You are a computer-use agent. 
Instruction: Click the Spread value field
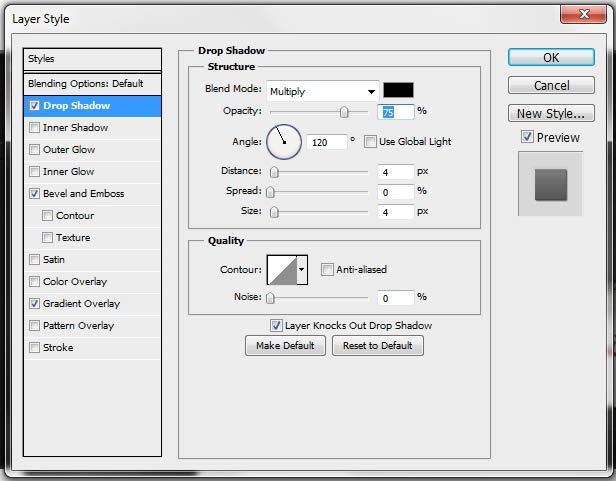coord(396,192)
